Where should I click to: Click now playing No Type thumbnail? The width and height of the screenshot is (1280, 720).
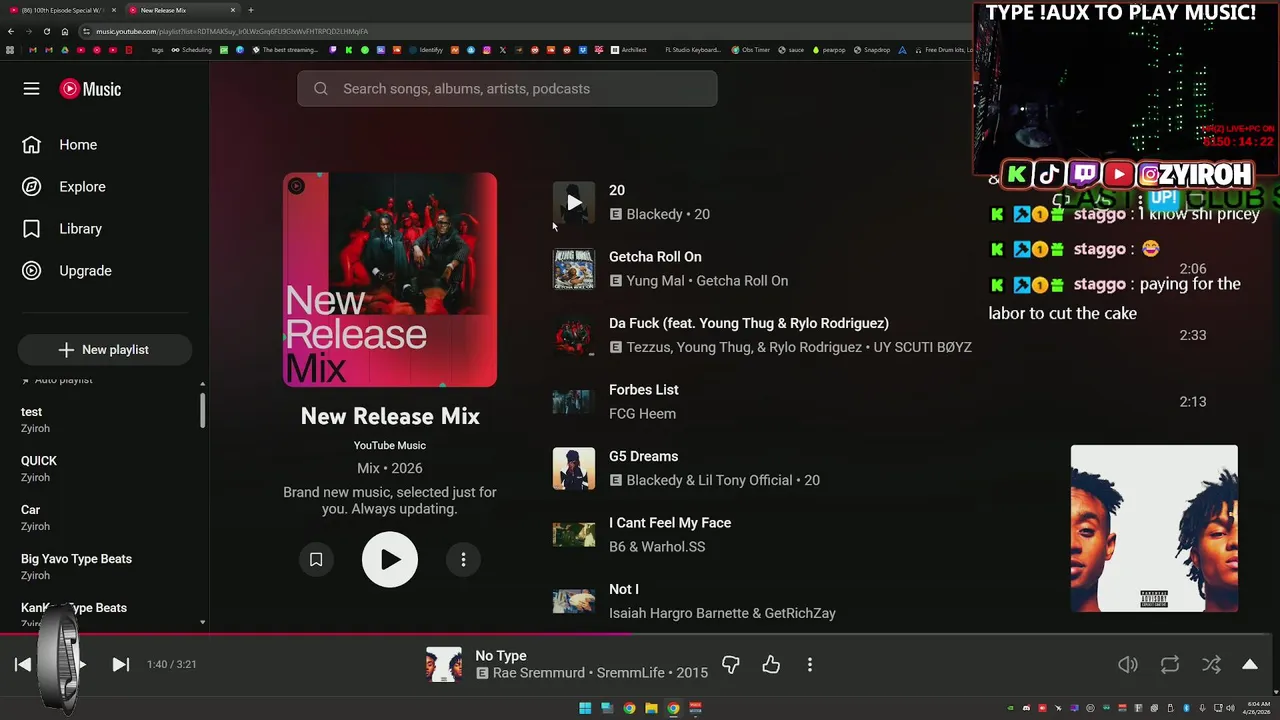pos(444,664)
